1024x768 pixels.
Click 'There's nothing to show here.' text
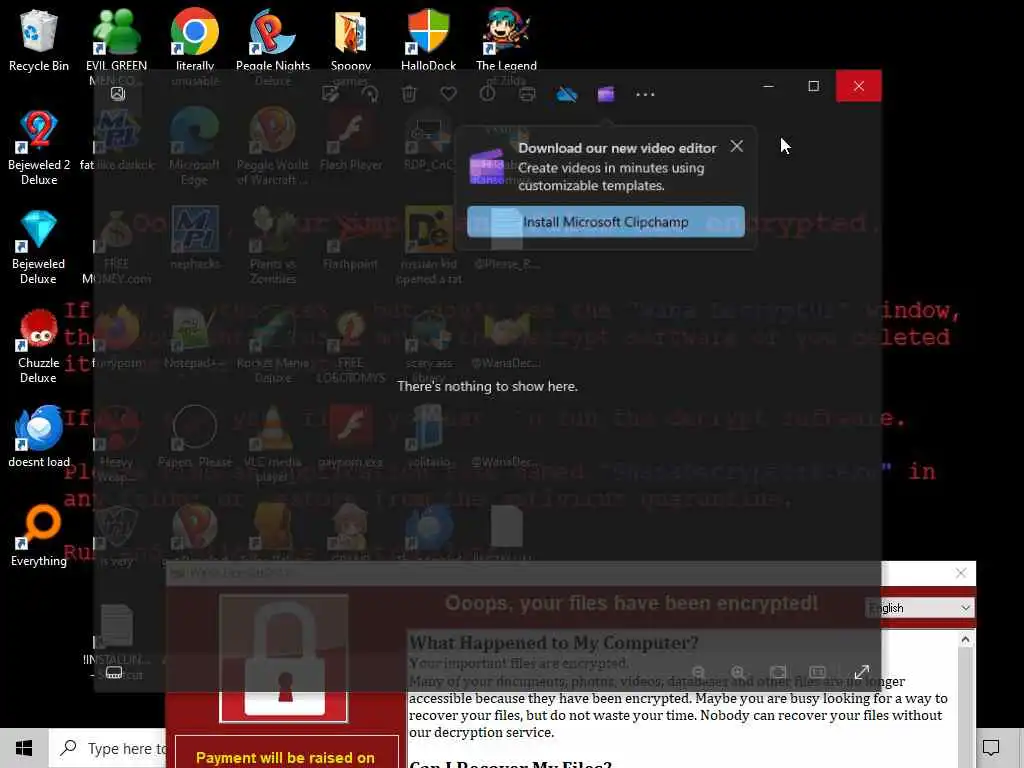pyautogui.click(x=487, y=387)
